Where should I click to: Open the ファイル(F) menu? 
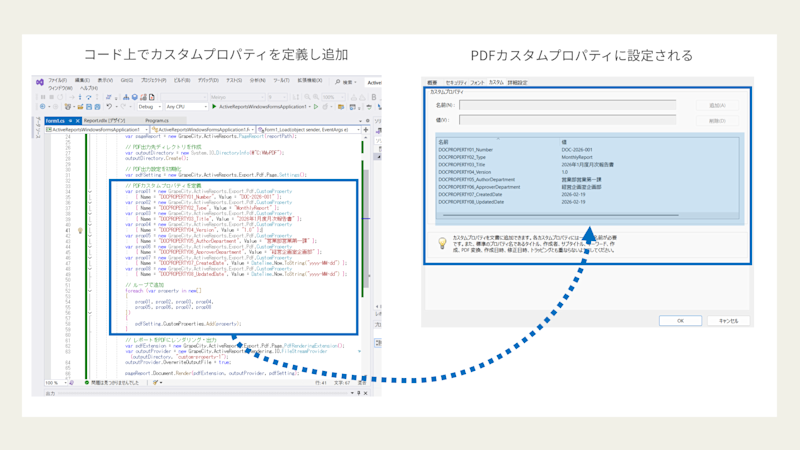pyautogui.click(x=58, y=81)
